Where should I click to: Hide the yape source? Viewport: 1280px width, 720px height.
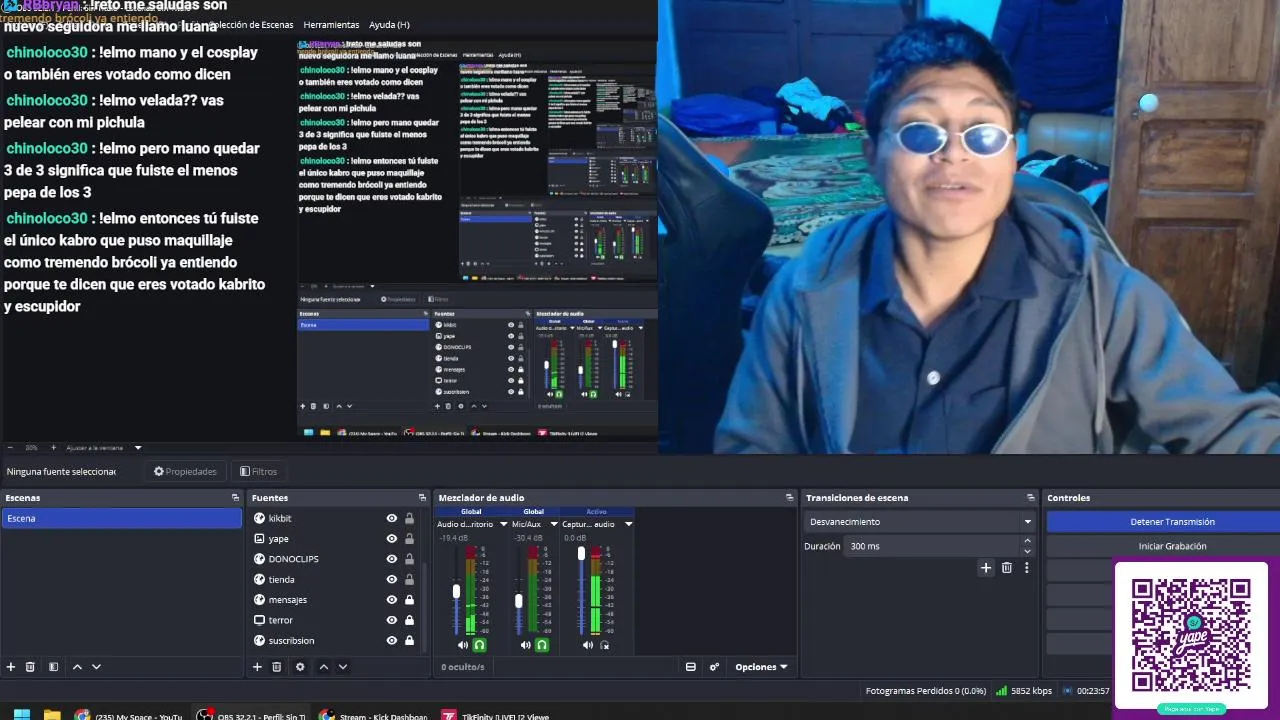pos(392,539)
